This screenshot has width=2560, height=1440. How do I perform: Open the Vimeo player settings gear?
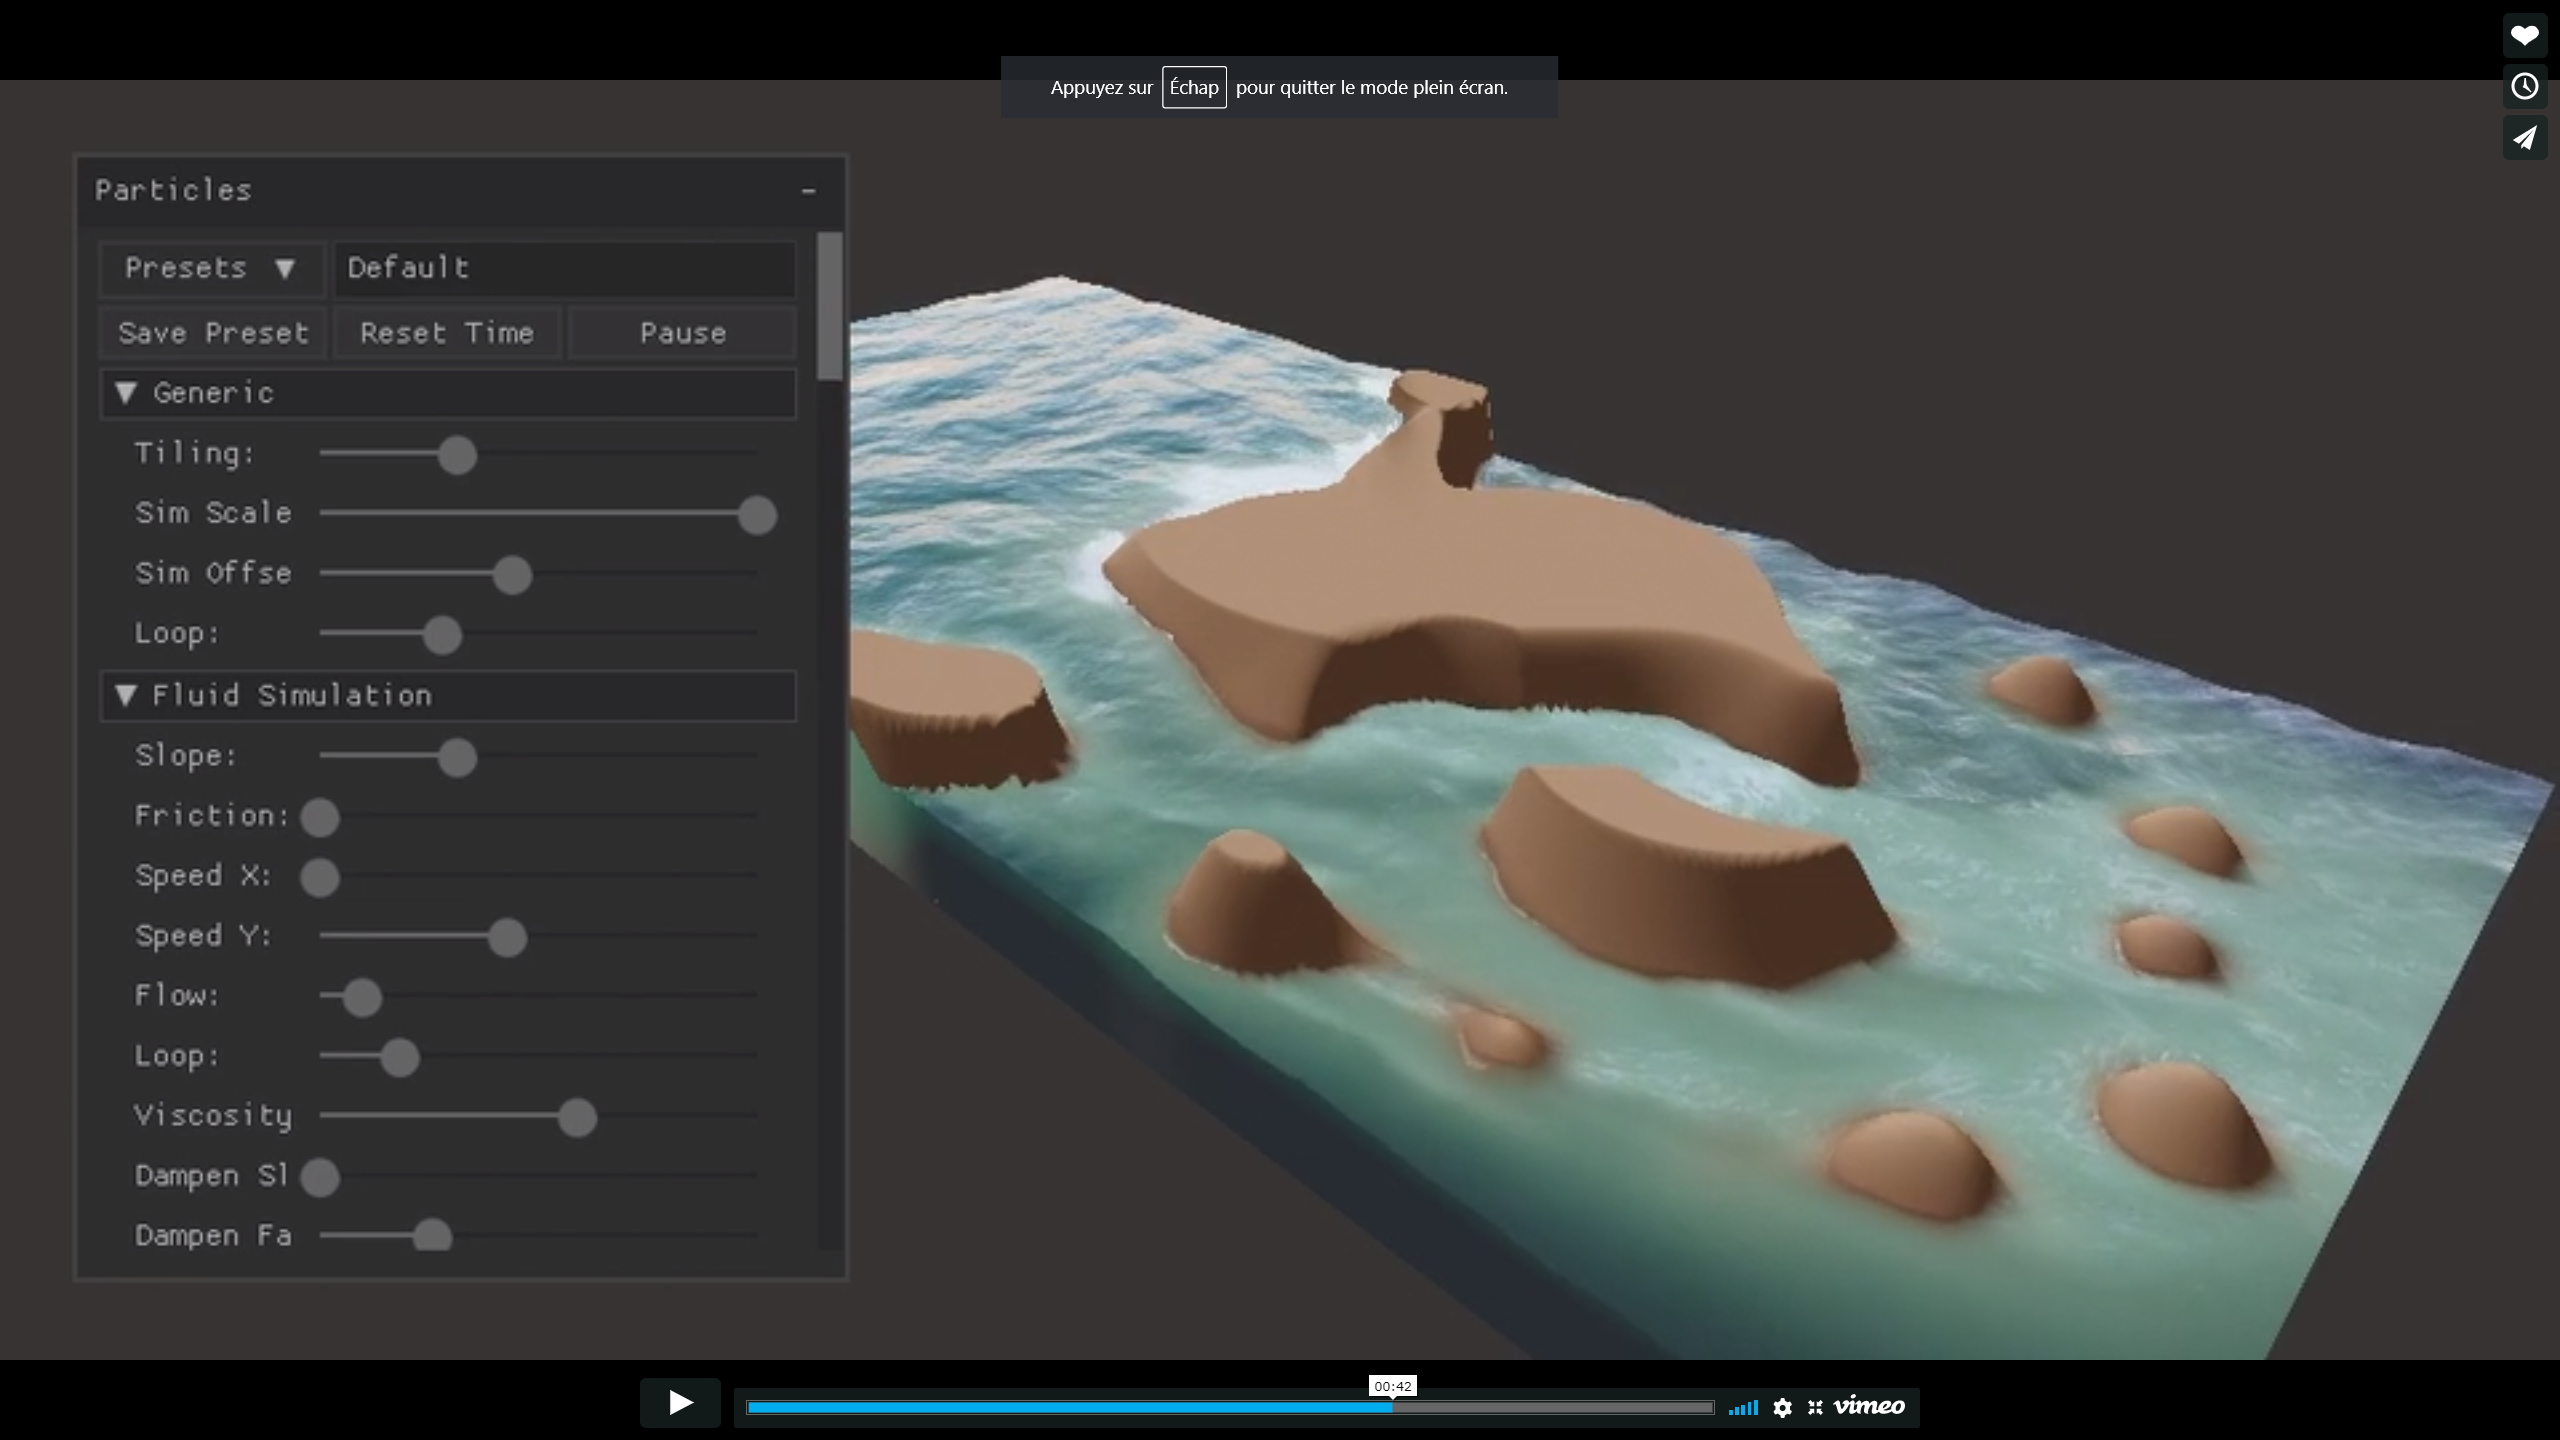(x=1782, y=1408)
